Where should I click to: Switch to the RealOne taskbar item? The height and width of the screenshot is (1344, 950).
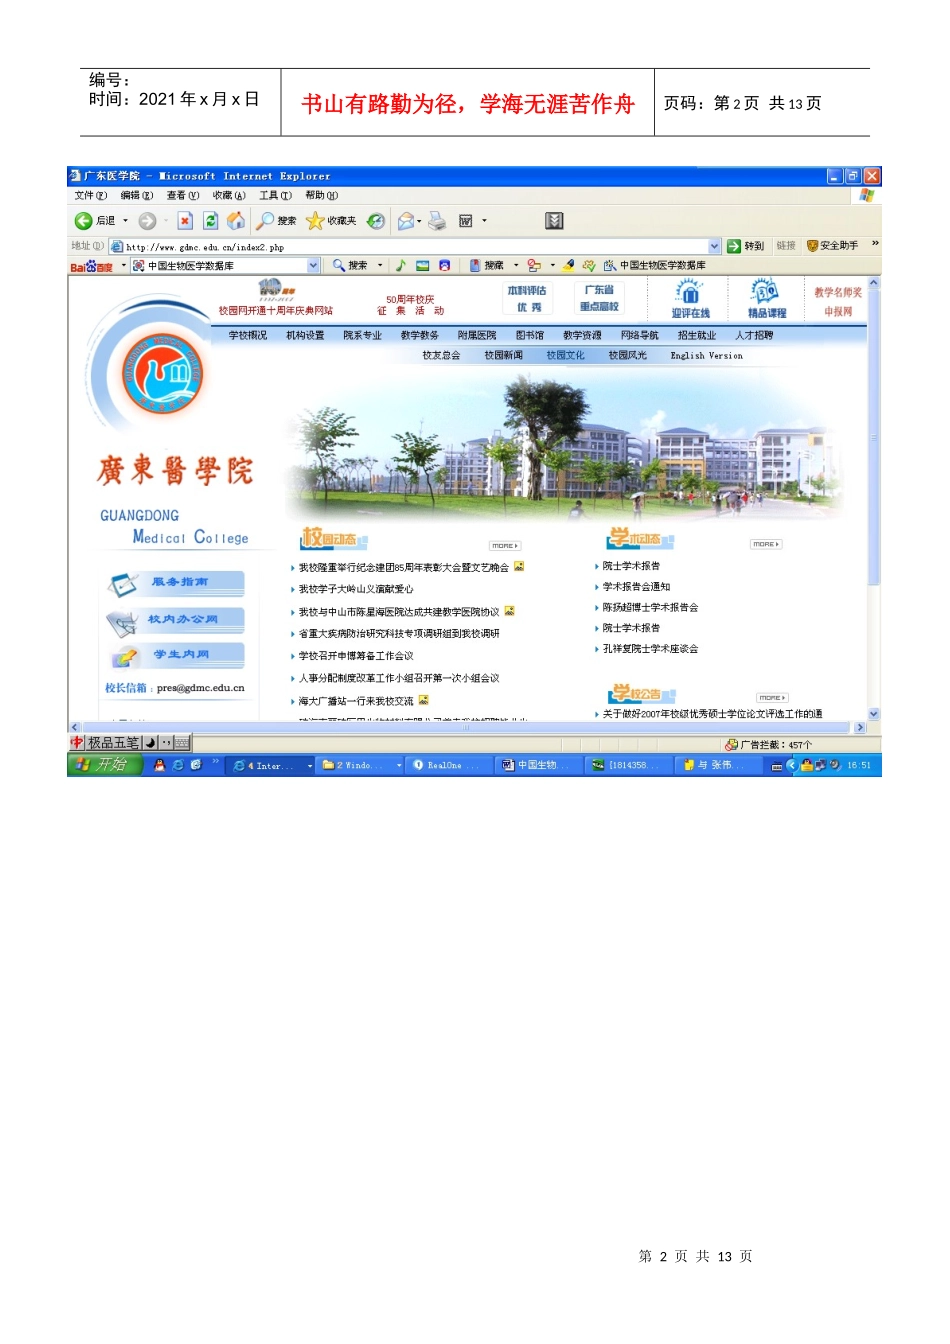tap(447, 765)
